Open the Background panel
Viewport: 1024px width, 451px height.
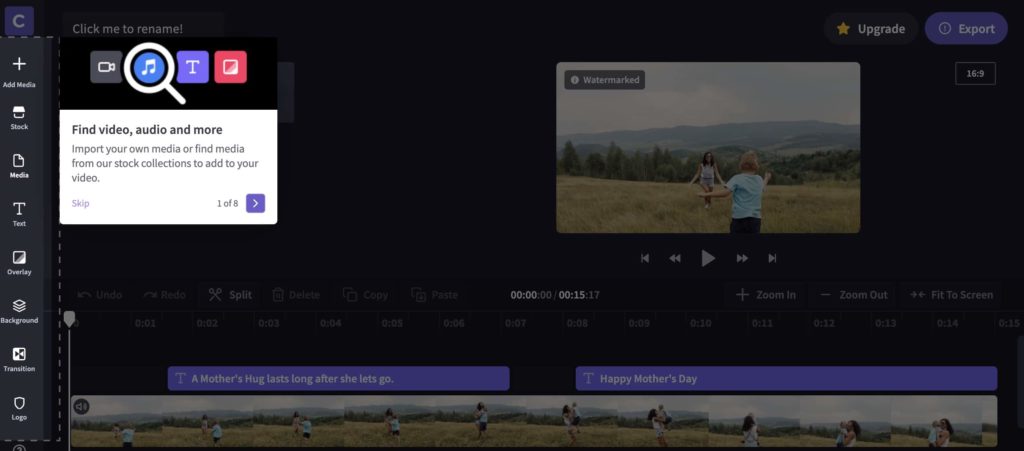click(19, 311)
